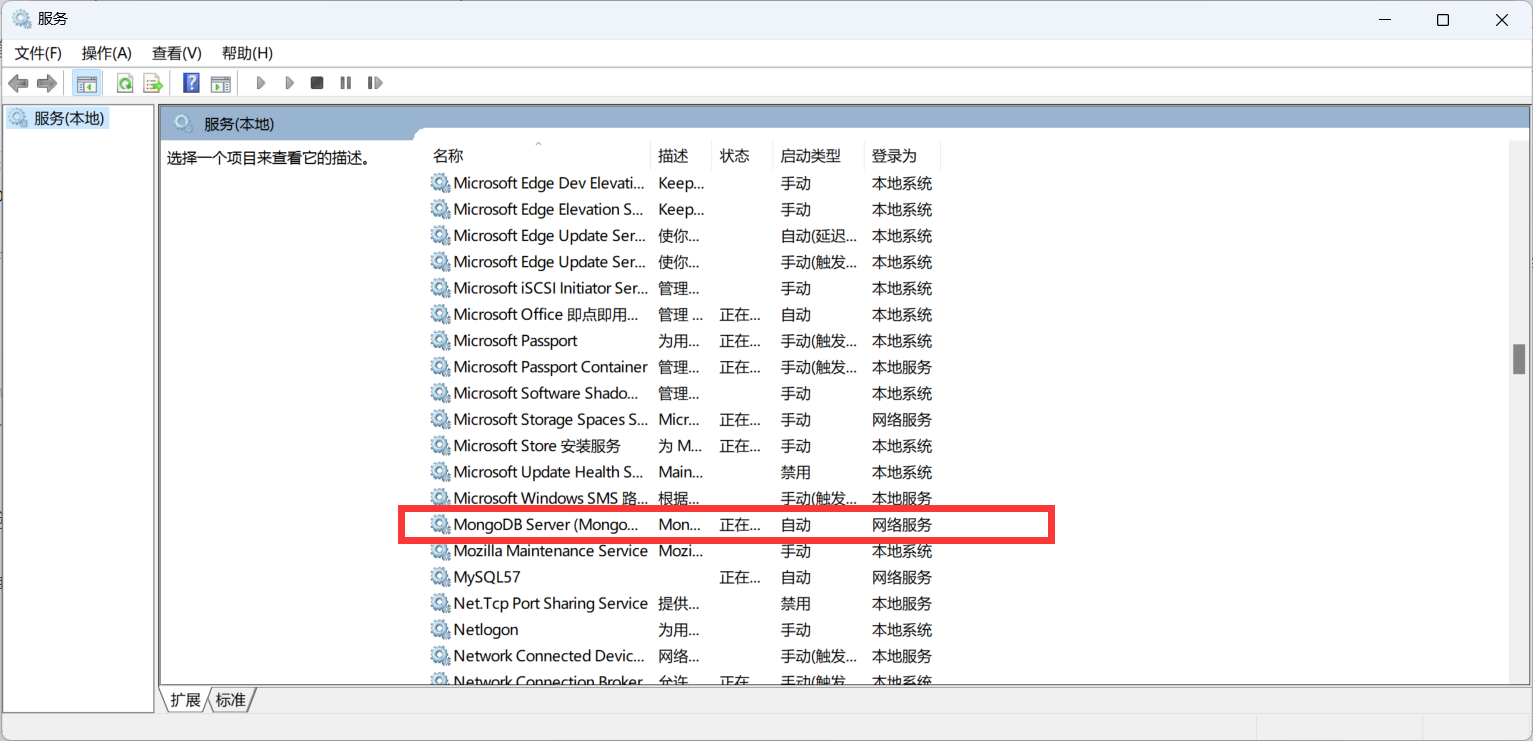Image resolution: width=1533 pixels, height=741 pixels.
Task: Click the Export List toolbar icon
Action: (x=153, y=83)
